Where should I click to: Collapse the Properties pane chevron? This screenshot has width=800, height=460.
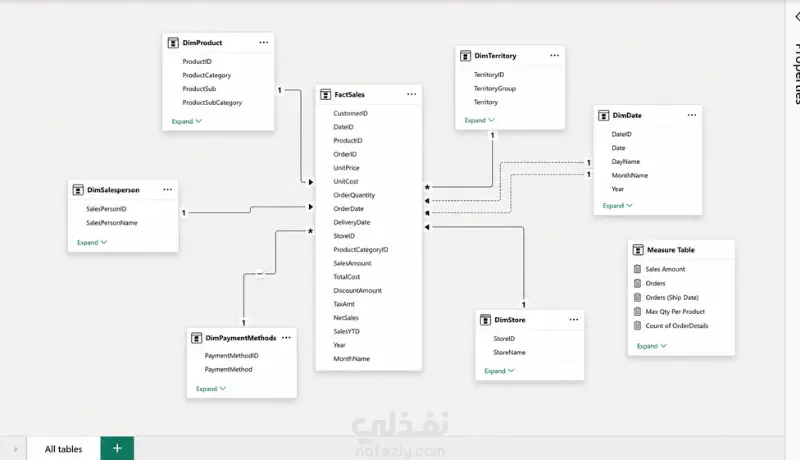click(796, 17)
